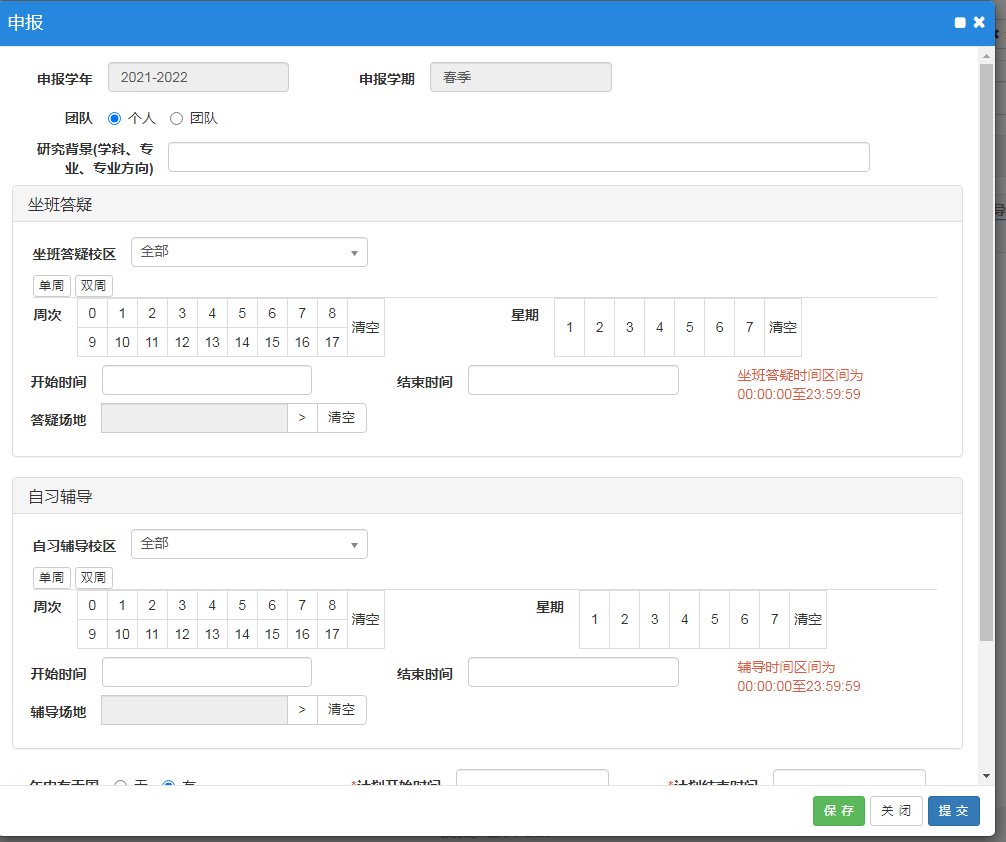Clear 坐班答疑 星期 selection with 清空
The height and width of the screenshot is (842, 1006).
[782, 327]
